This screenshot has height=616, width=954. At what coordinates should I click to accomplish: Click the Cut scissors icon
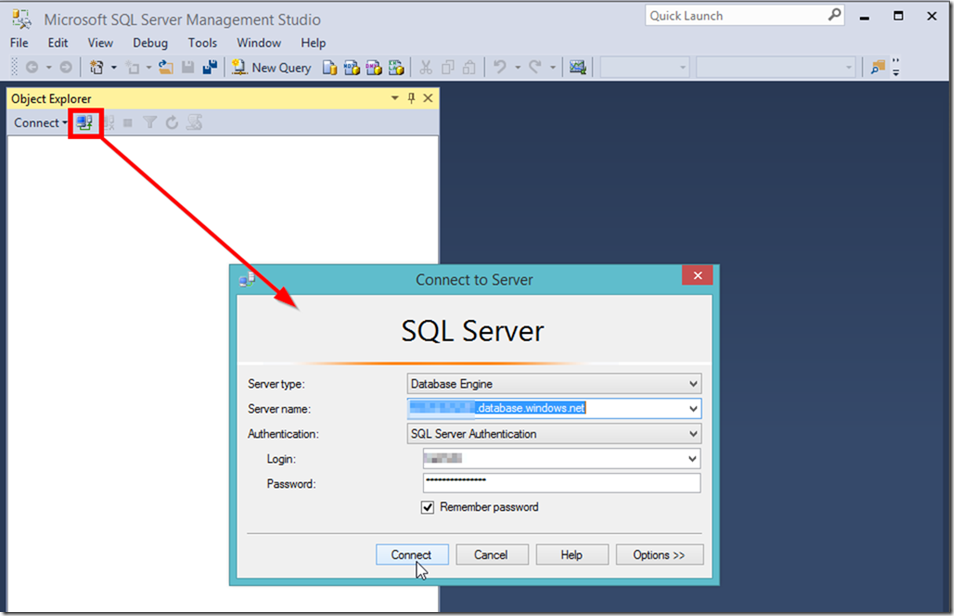[426, 68]
